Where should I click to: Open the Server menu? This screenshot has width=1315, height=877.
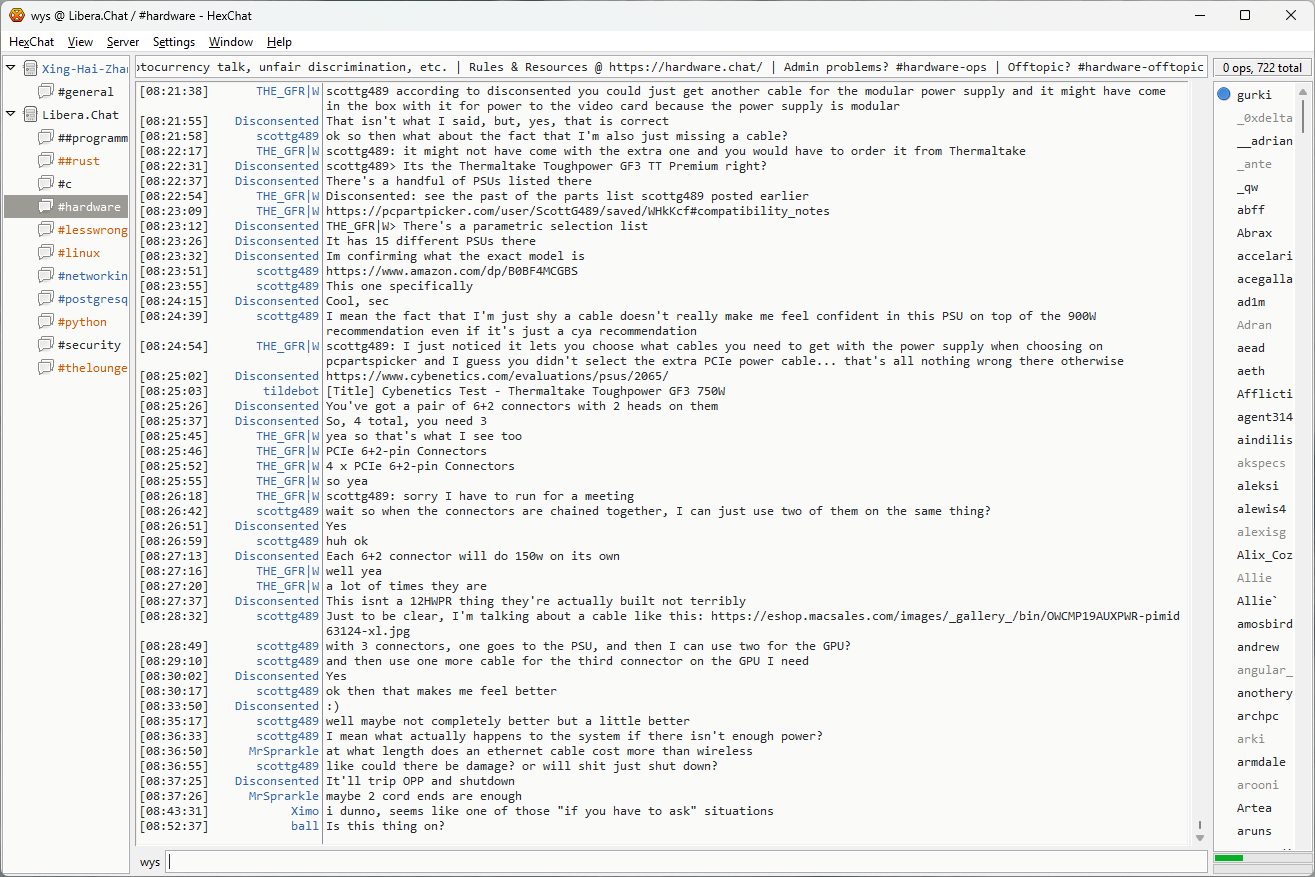pos(123,42)
